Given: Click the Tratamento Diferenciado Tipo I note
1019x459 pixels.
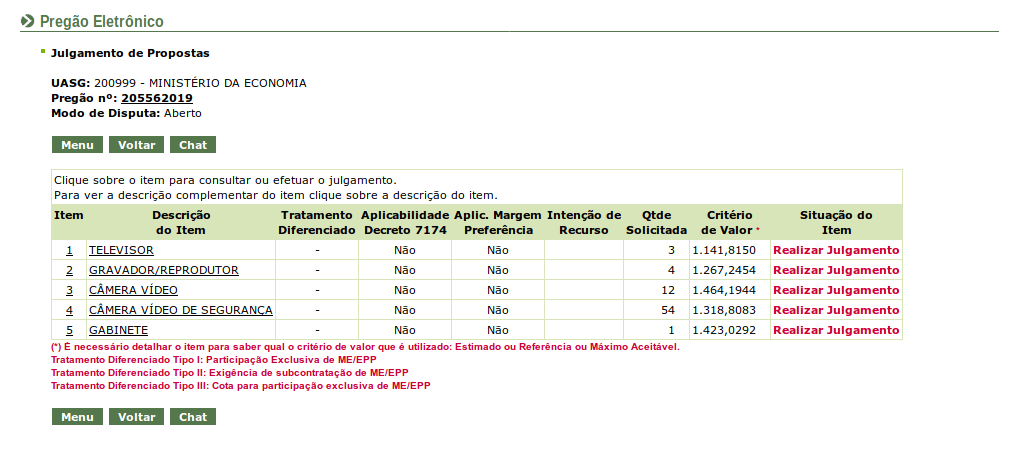Looking at the screenshot, I should click(x=214, y=360).
